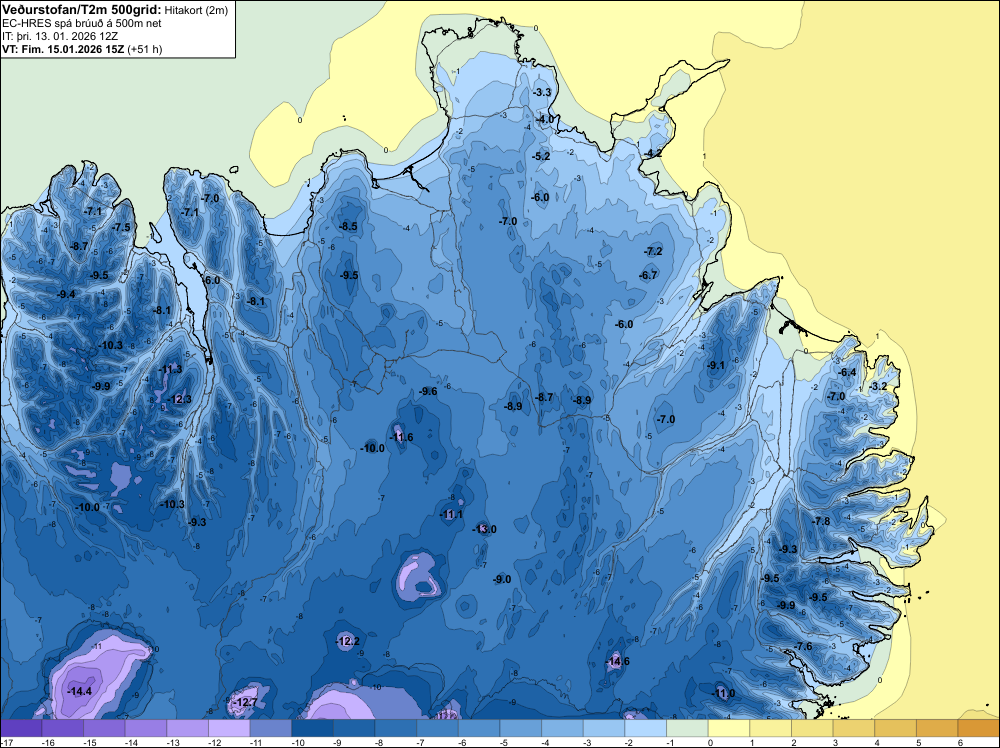Viewport: 1000px width, 748px height.
Task: Click the temperature value -9.4 on the map
Action: tap(66, 294)
